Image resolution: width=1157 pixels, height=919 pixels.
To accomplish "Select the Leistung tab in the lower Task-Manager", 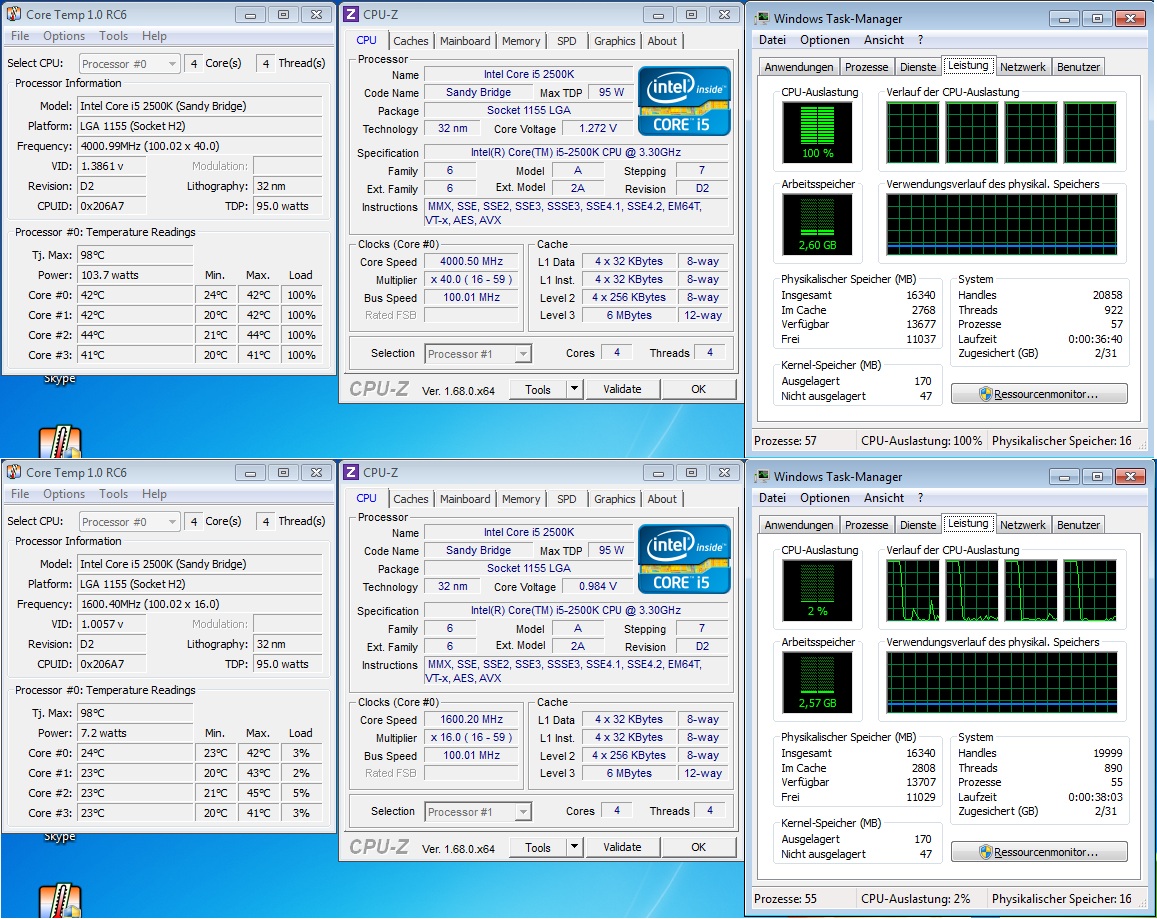I will click(x=968, y=523).
